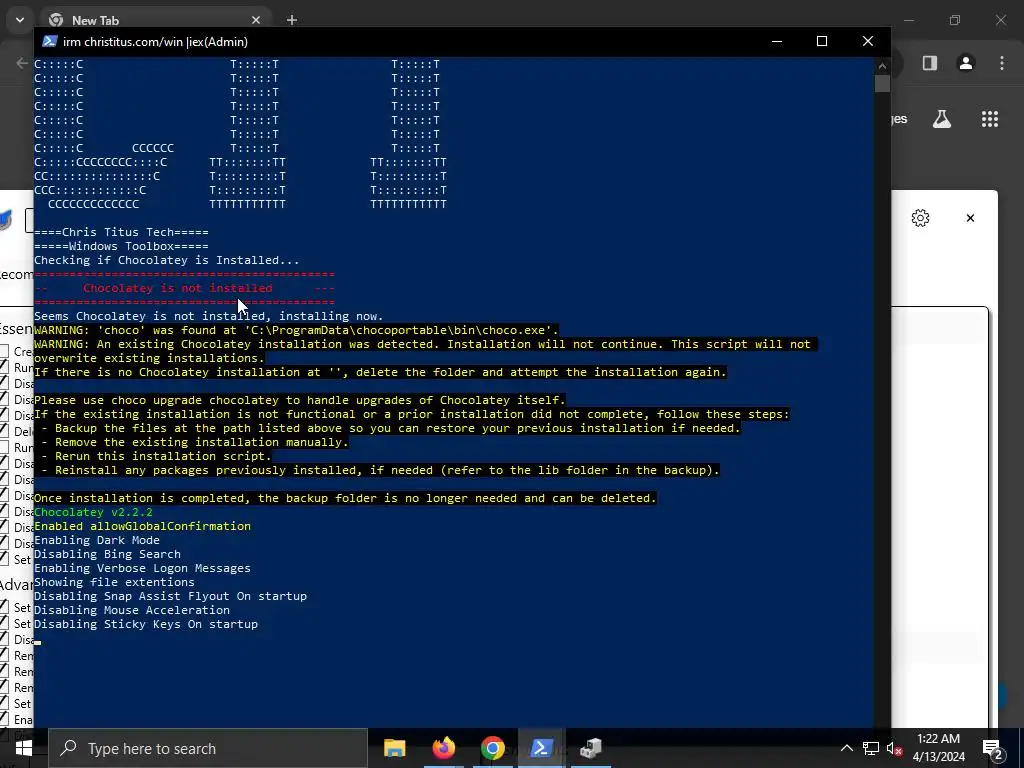This screenshot has height=768, width=1024.
Task: Click the 'Please use choco upgrade chocolatey' line
Action: click(300, 400)
